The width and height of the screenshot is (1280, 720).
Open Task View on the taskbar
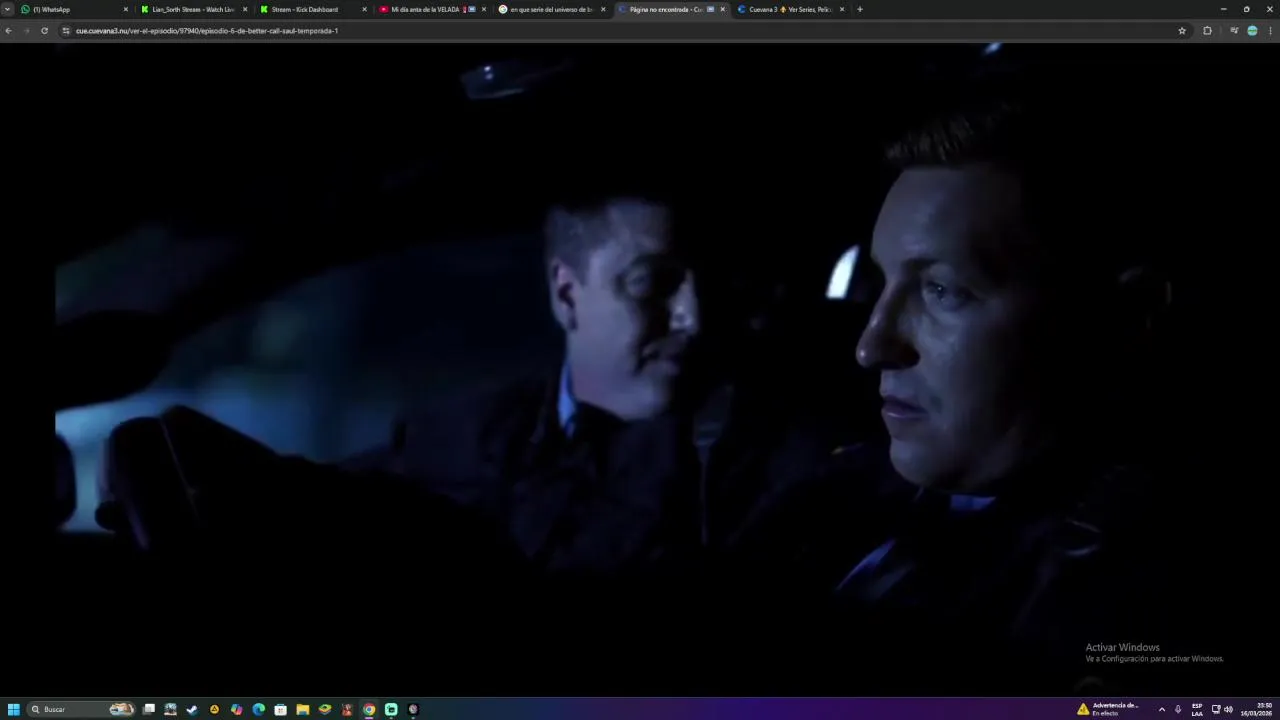click(149, 709)
